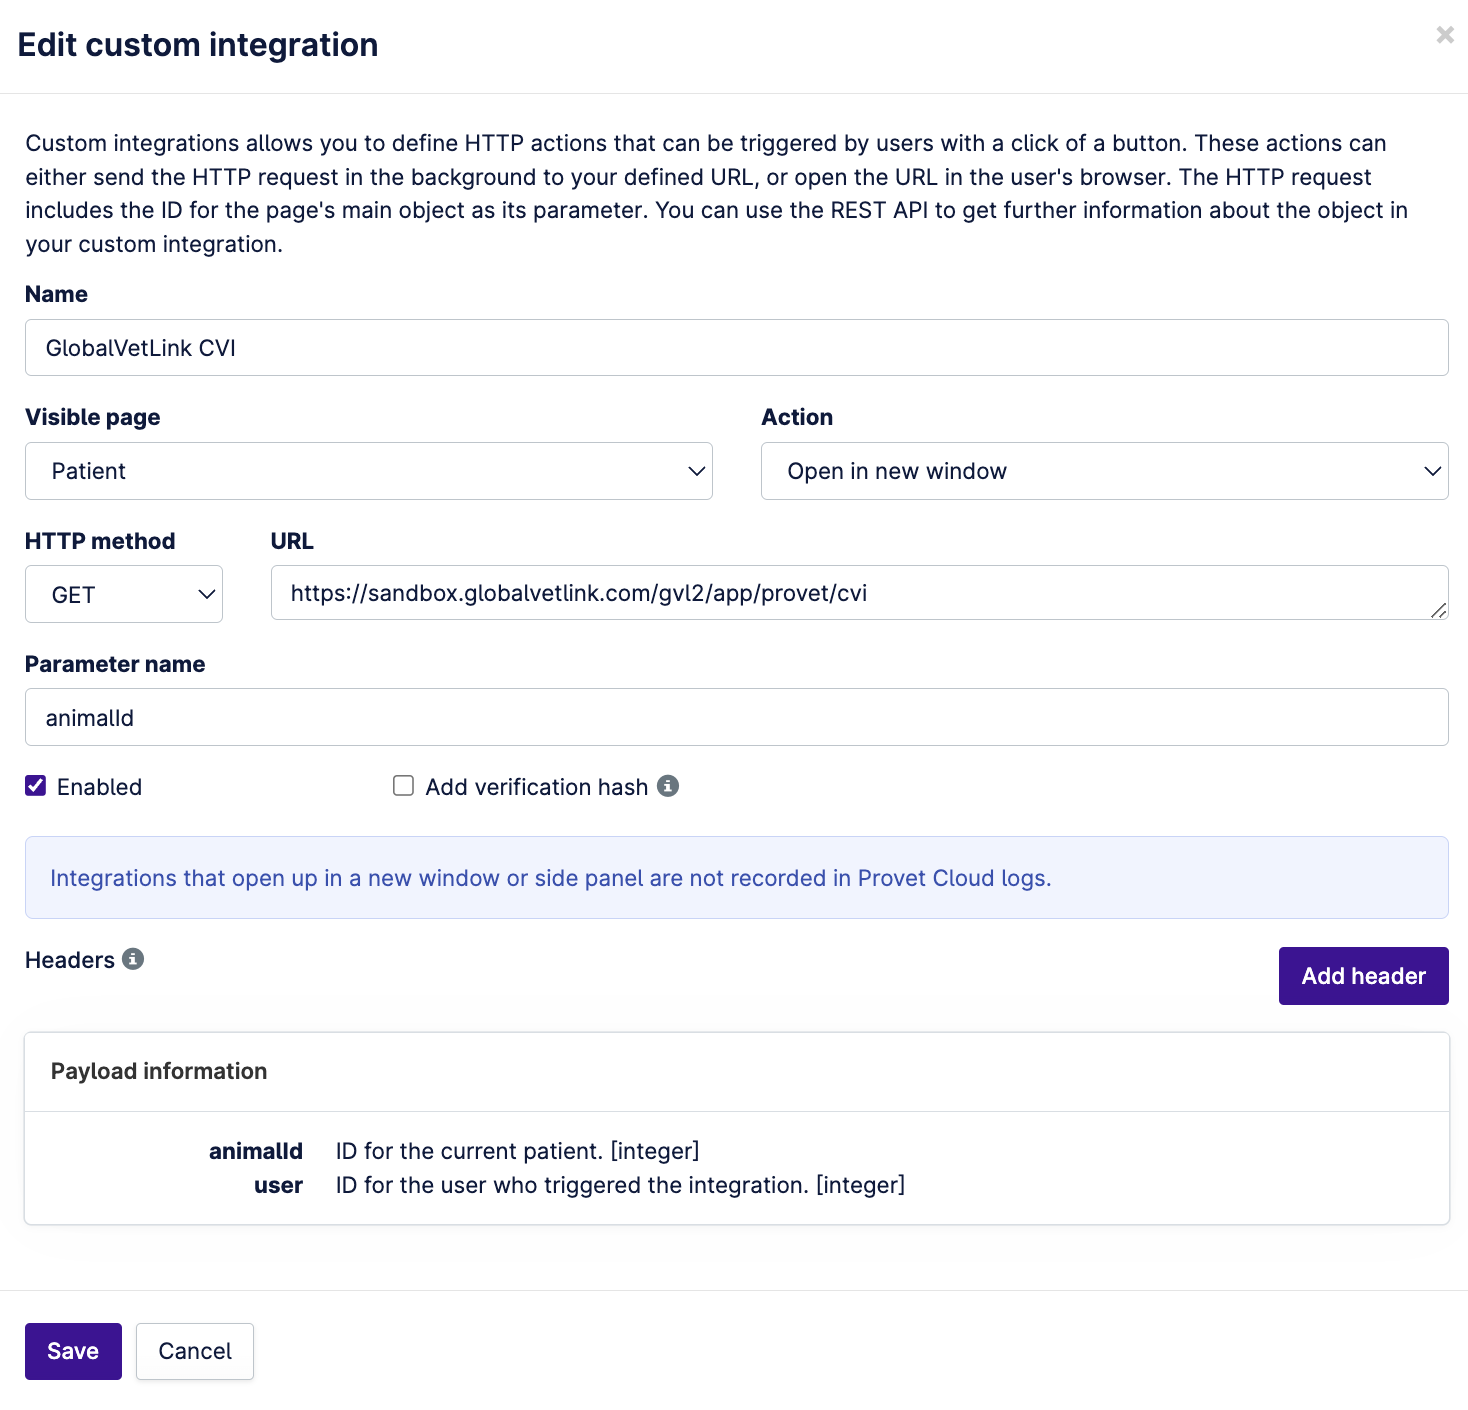Click the Parameter name field
The width and height of the screenshot is (1468, 1410).
(737, 717)
